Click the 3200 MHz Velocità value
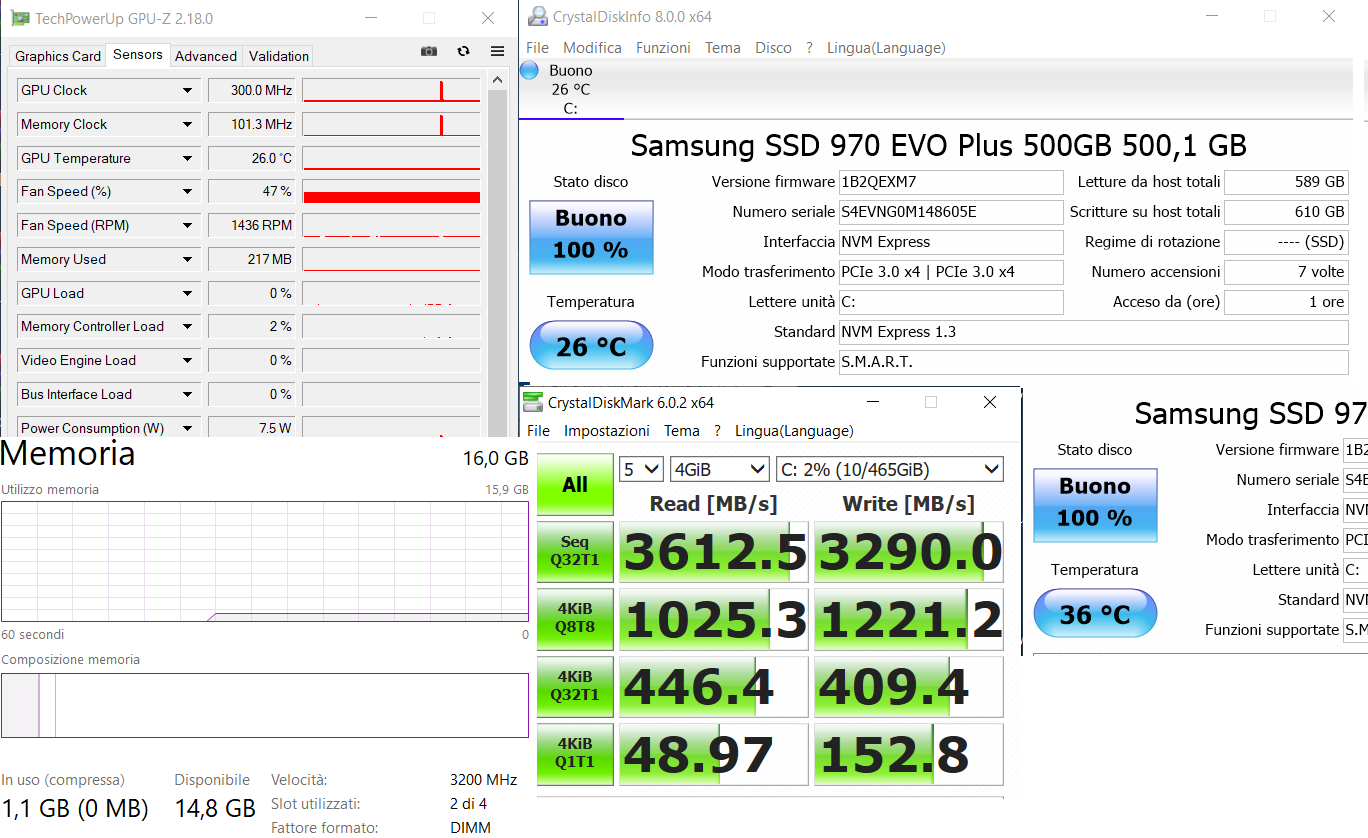Viewport: 1368px width, 838px height. click(x=483, y=780)
